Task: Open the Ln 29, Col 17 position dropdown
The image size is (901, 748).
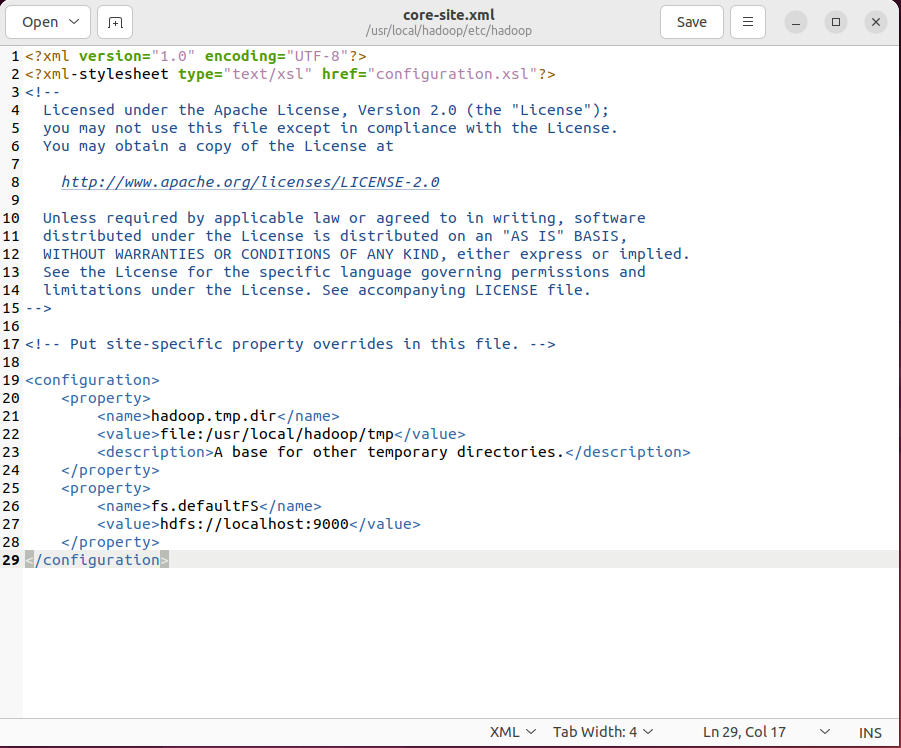Action: tap(765, 732)
